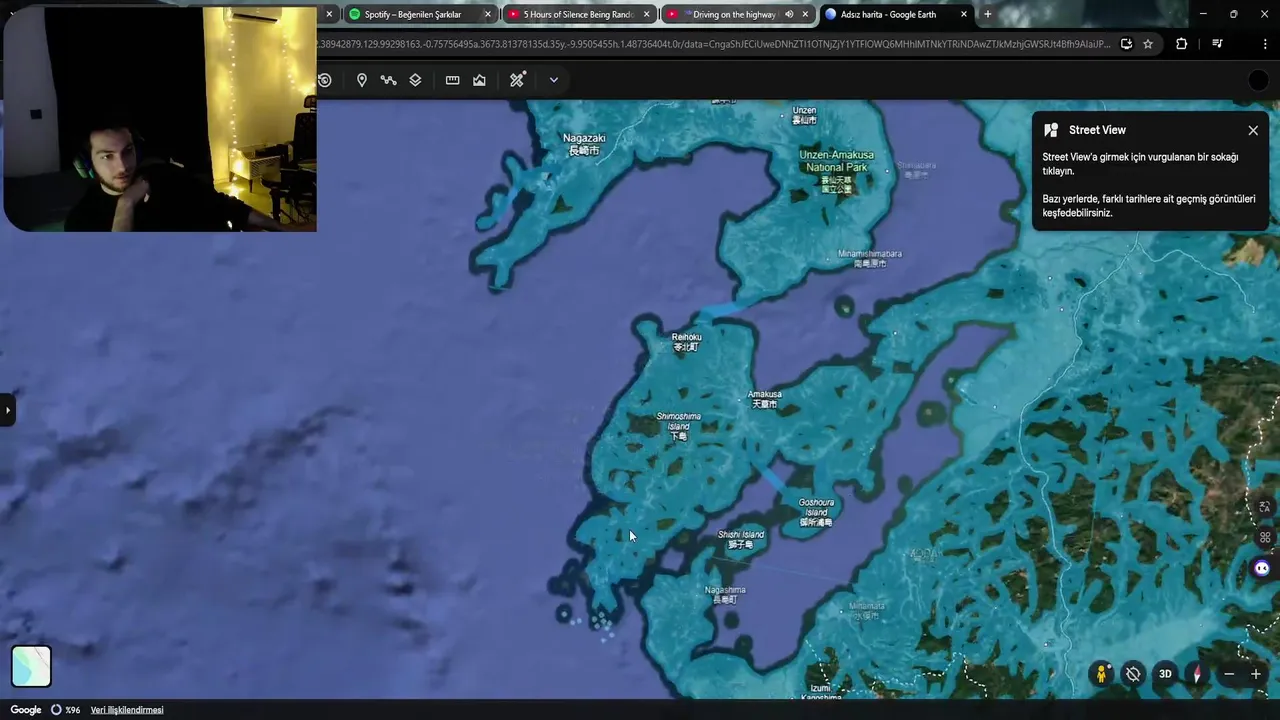Click the satellite data tool icon

pos(517,80)
